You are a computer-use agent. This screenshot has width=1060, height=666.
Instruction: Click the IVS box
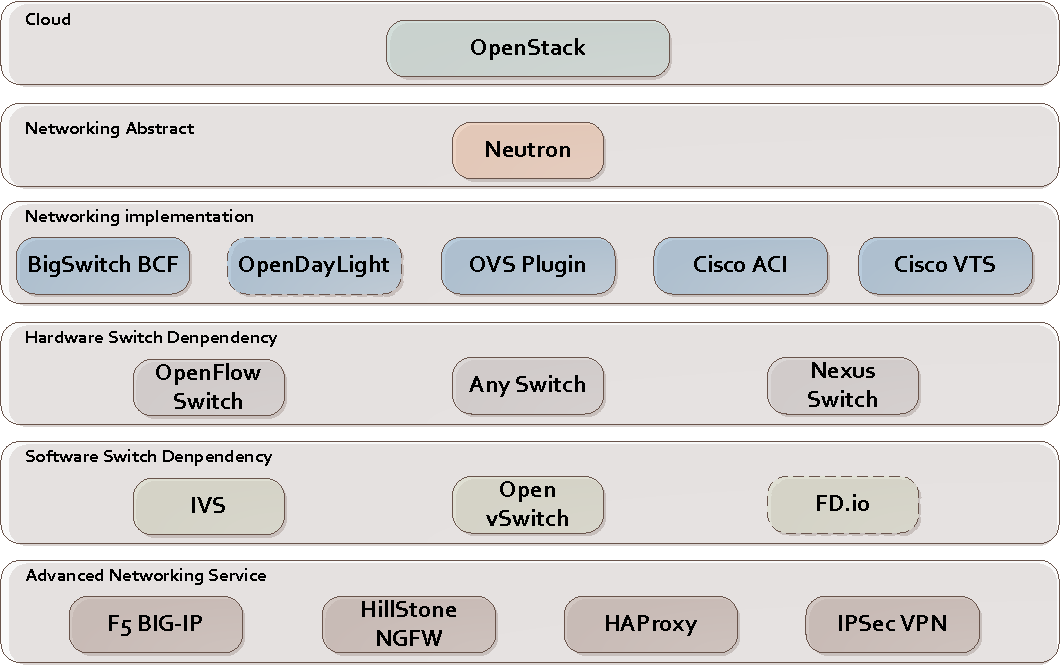pos(209,506)
